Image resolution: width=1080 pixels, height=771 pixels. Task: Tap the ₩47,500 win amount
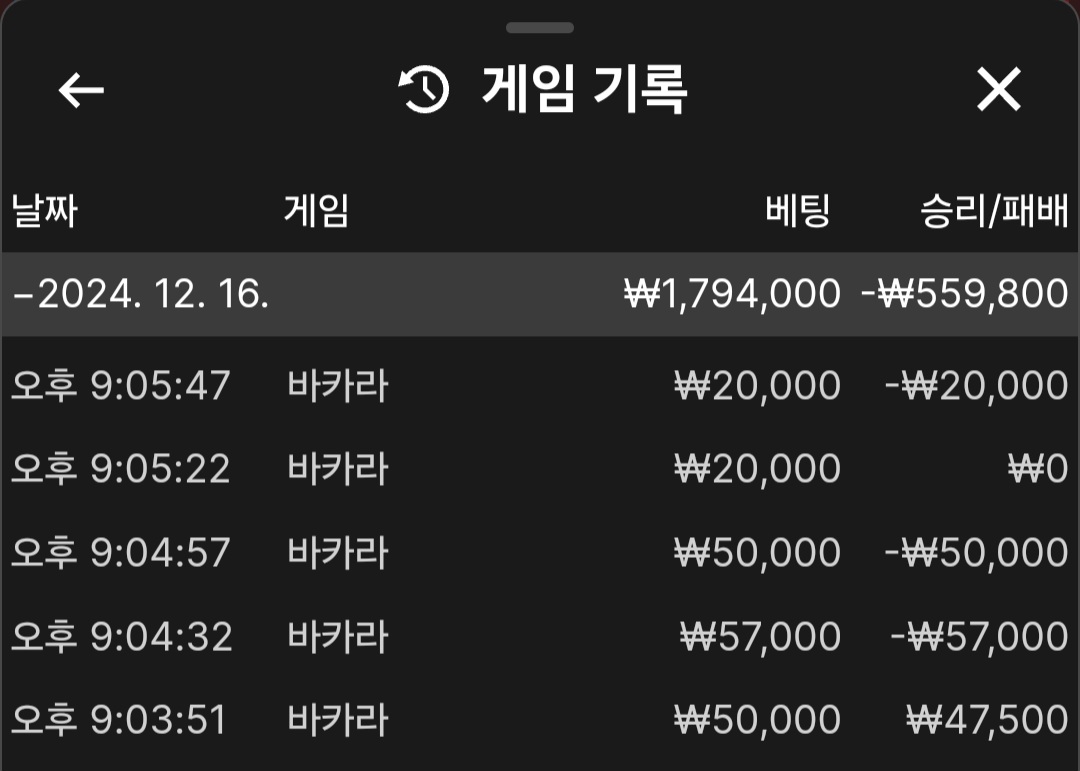[x=987, y=720]
